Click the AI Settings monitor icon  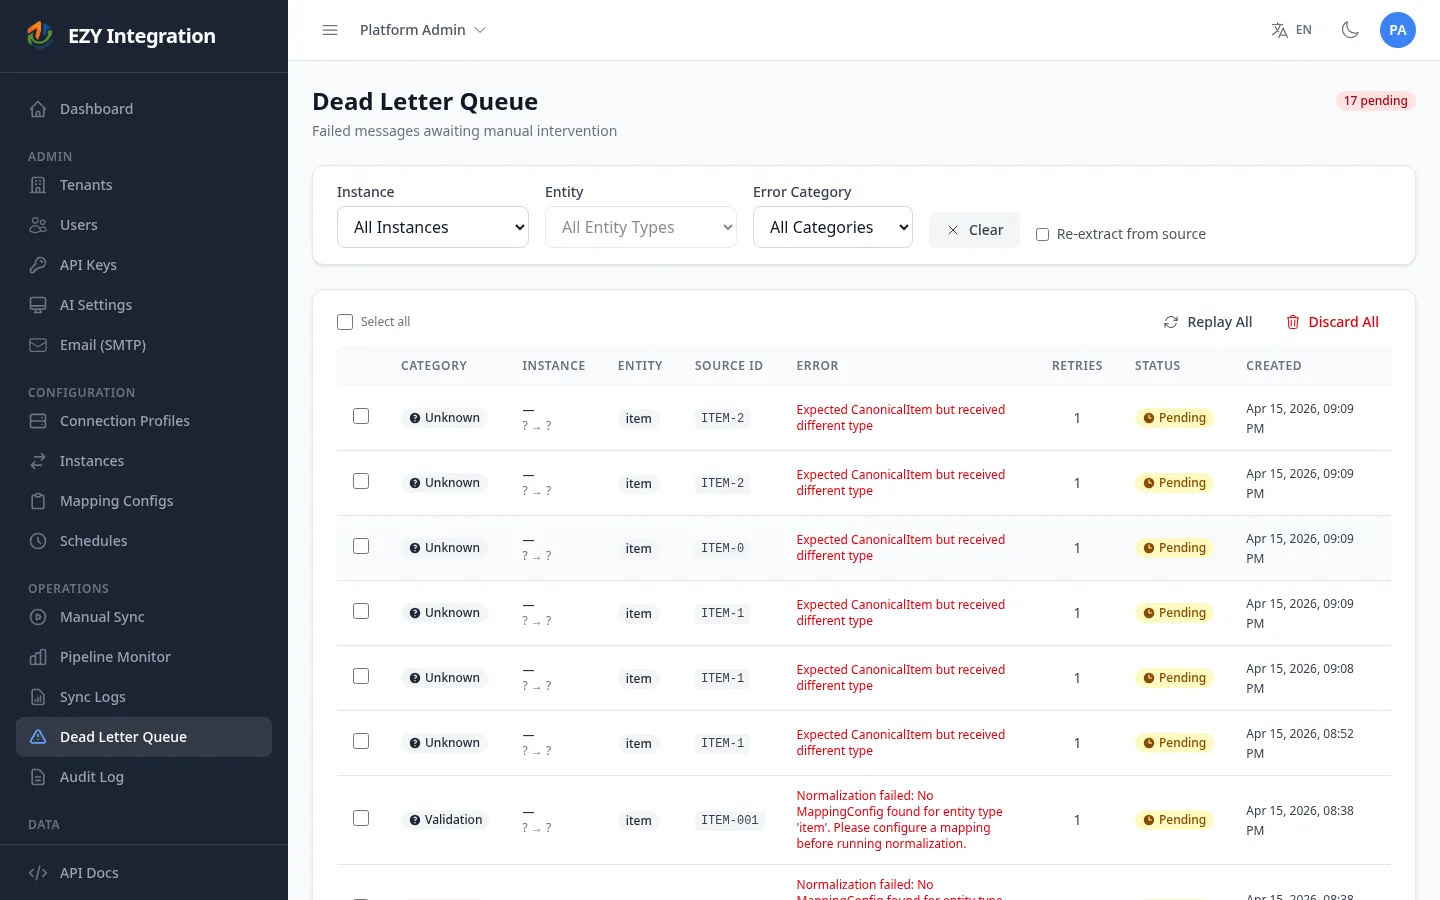point(38,305)
